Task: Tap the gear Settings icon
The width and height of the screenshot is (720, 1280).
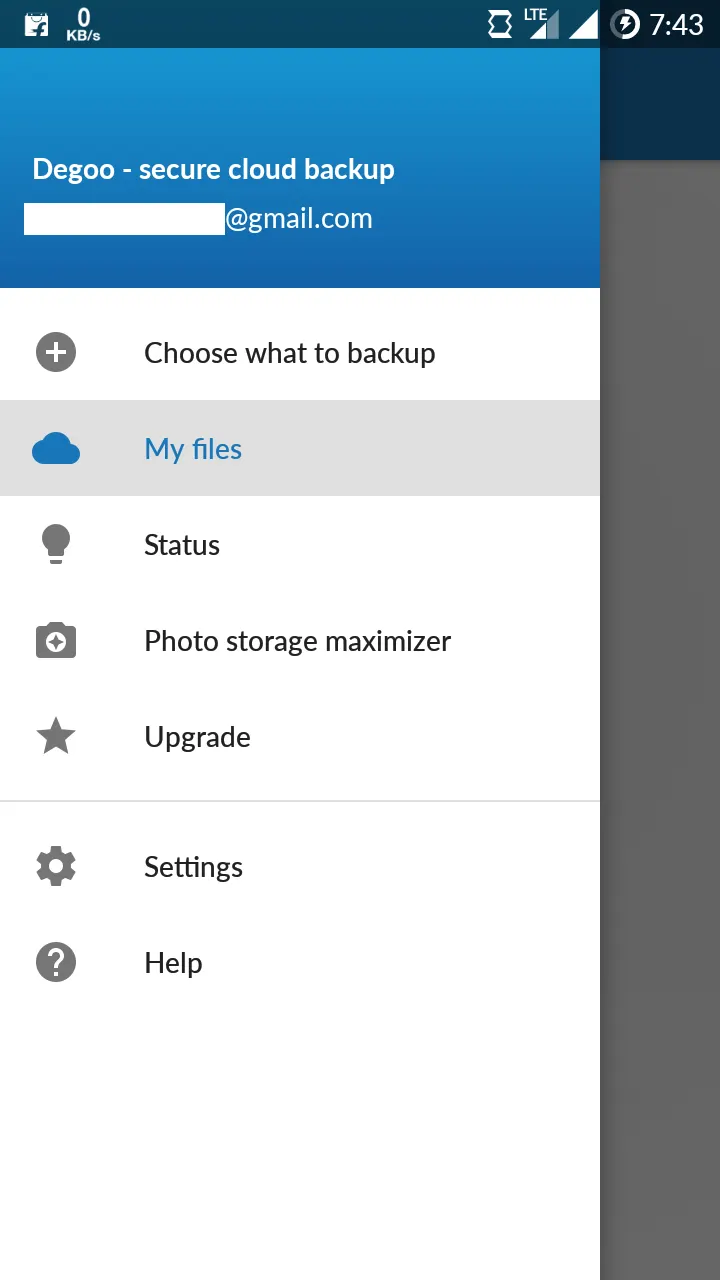Action: 56,866
